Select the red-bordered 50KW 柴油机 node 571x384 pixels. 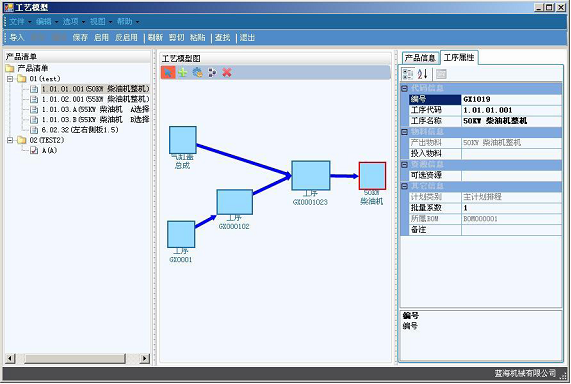[x=372, y=176]
